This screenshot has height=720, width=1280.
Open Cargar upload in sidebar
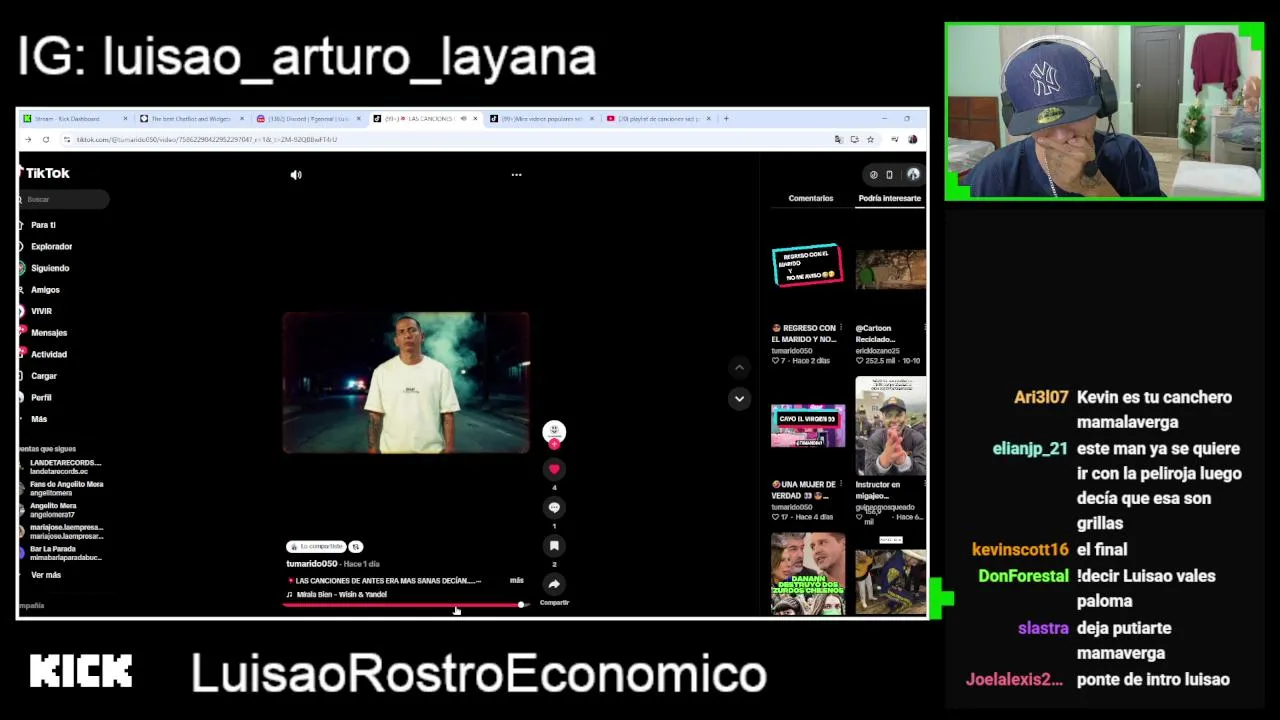pyautogui.click(x=43, y=376)
